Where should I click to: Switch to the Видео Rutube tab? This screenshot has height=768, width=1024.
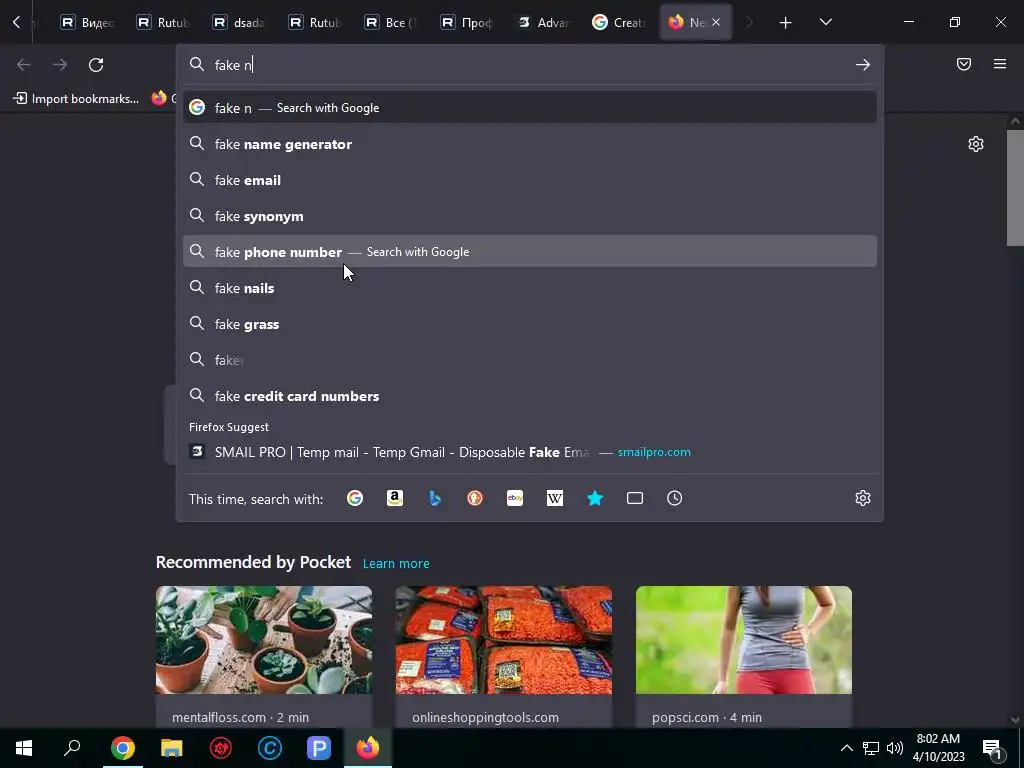[88, 23]
